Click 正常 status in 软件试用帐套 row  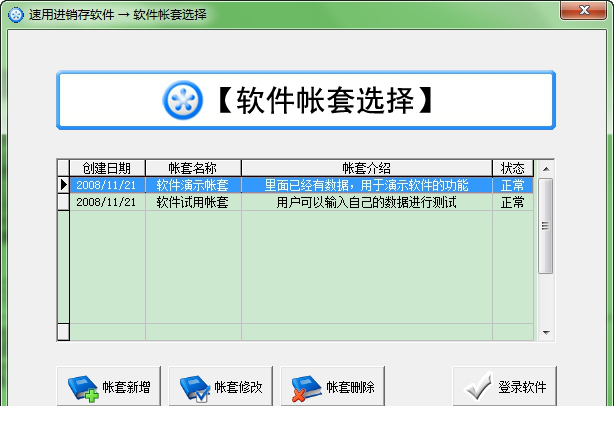(x=513, y=202)
